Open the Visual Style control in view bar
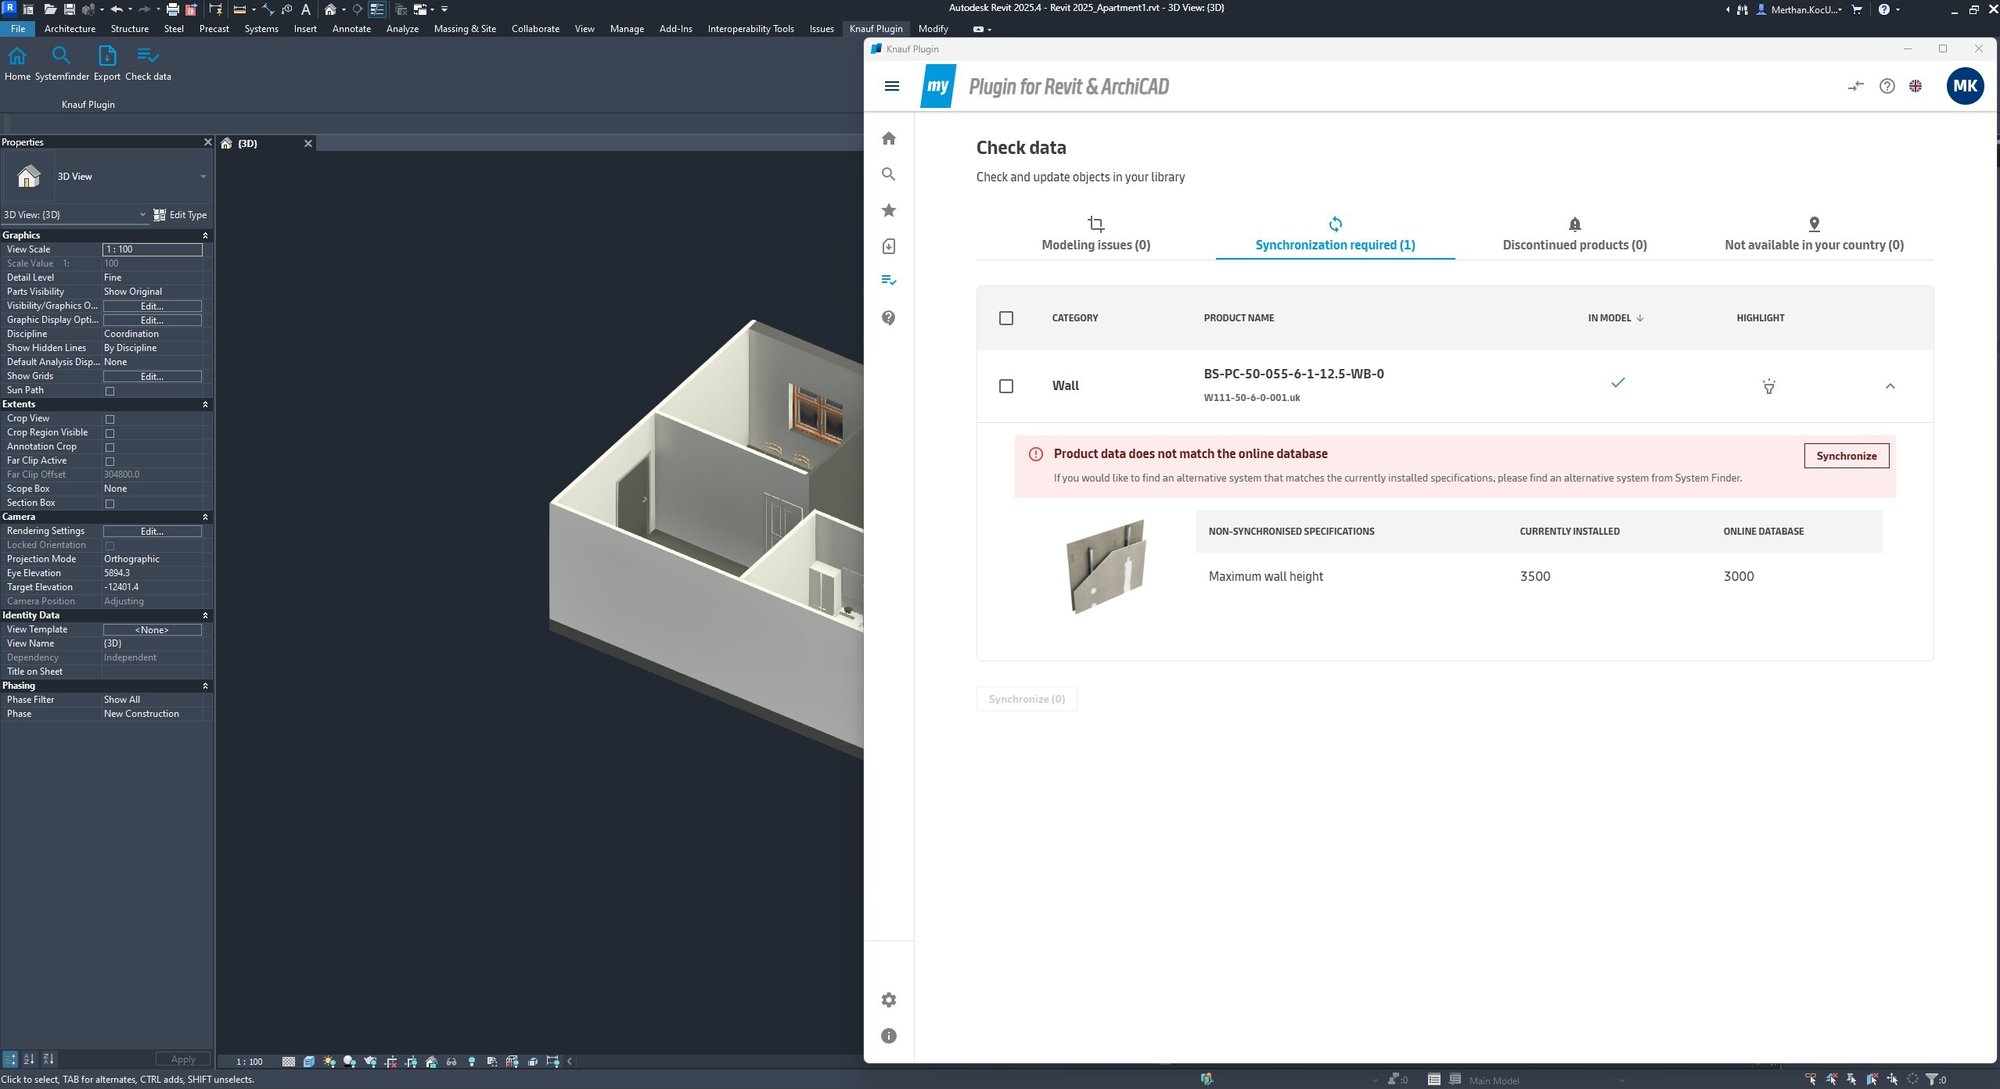Screen dimensions: 2000x1089 pos(309,1062)
